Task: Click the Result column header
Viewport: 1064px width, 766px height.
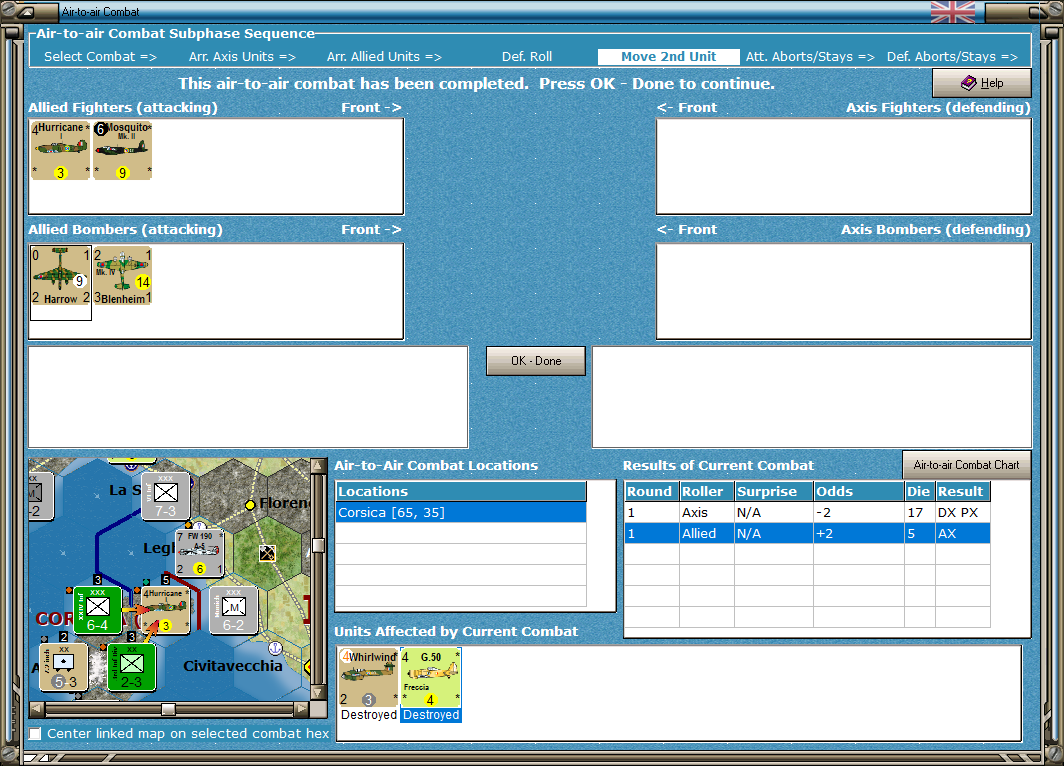Action: pos(962,491)
